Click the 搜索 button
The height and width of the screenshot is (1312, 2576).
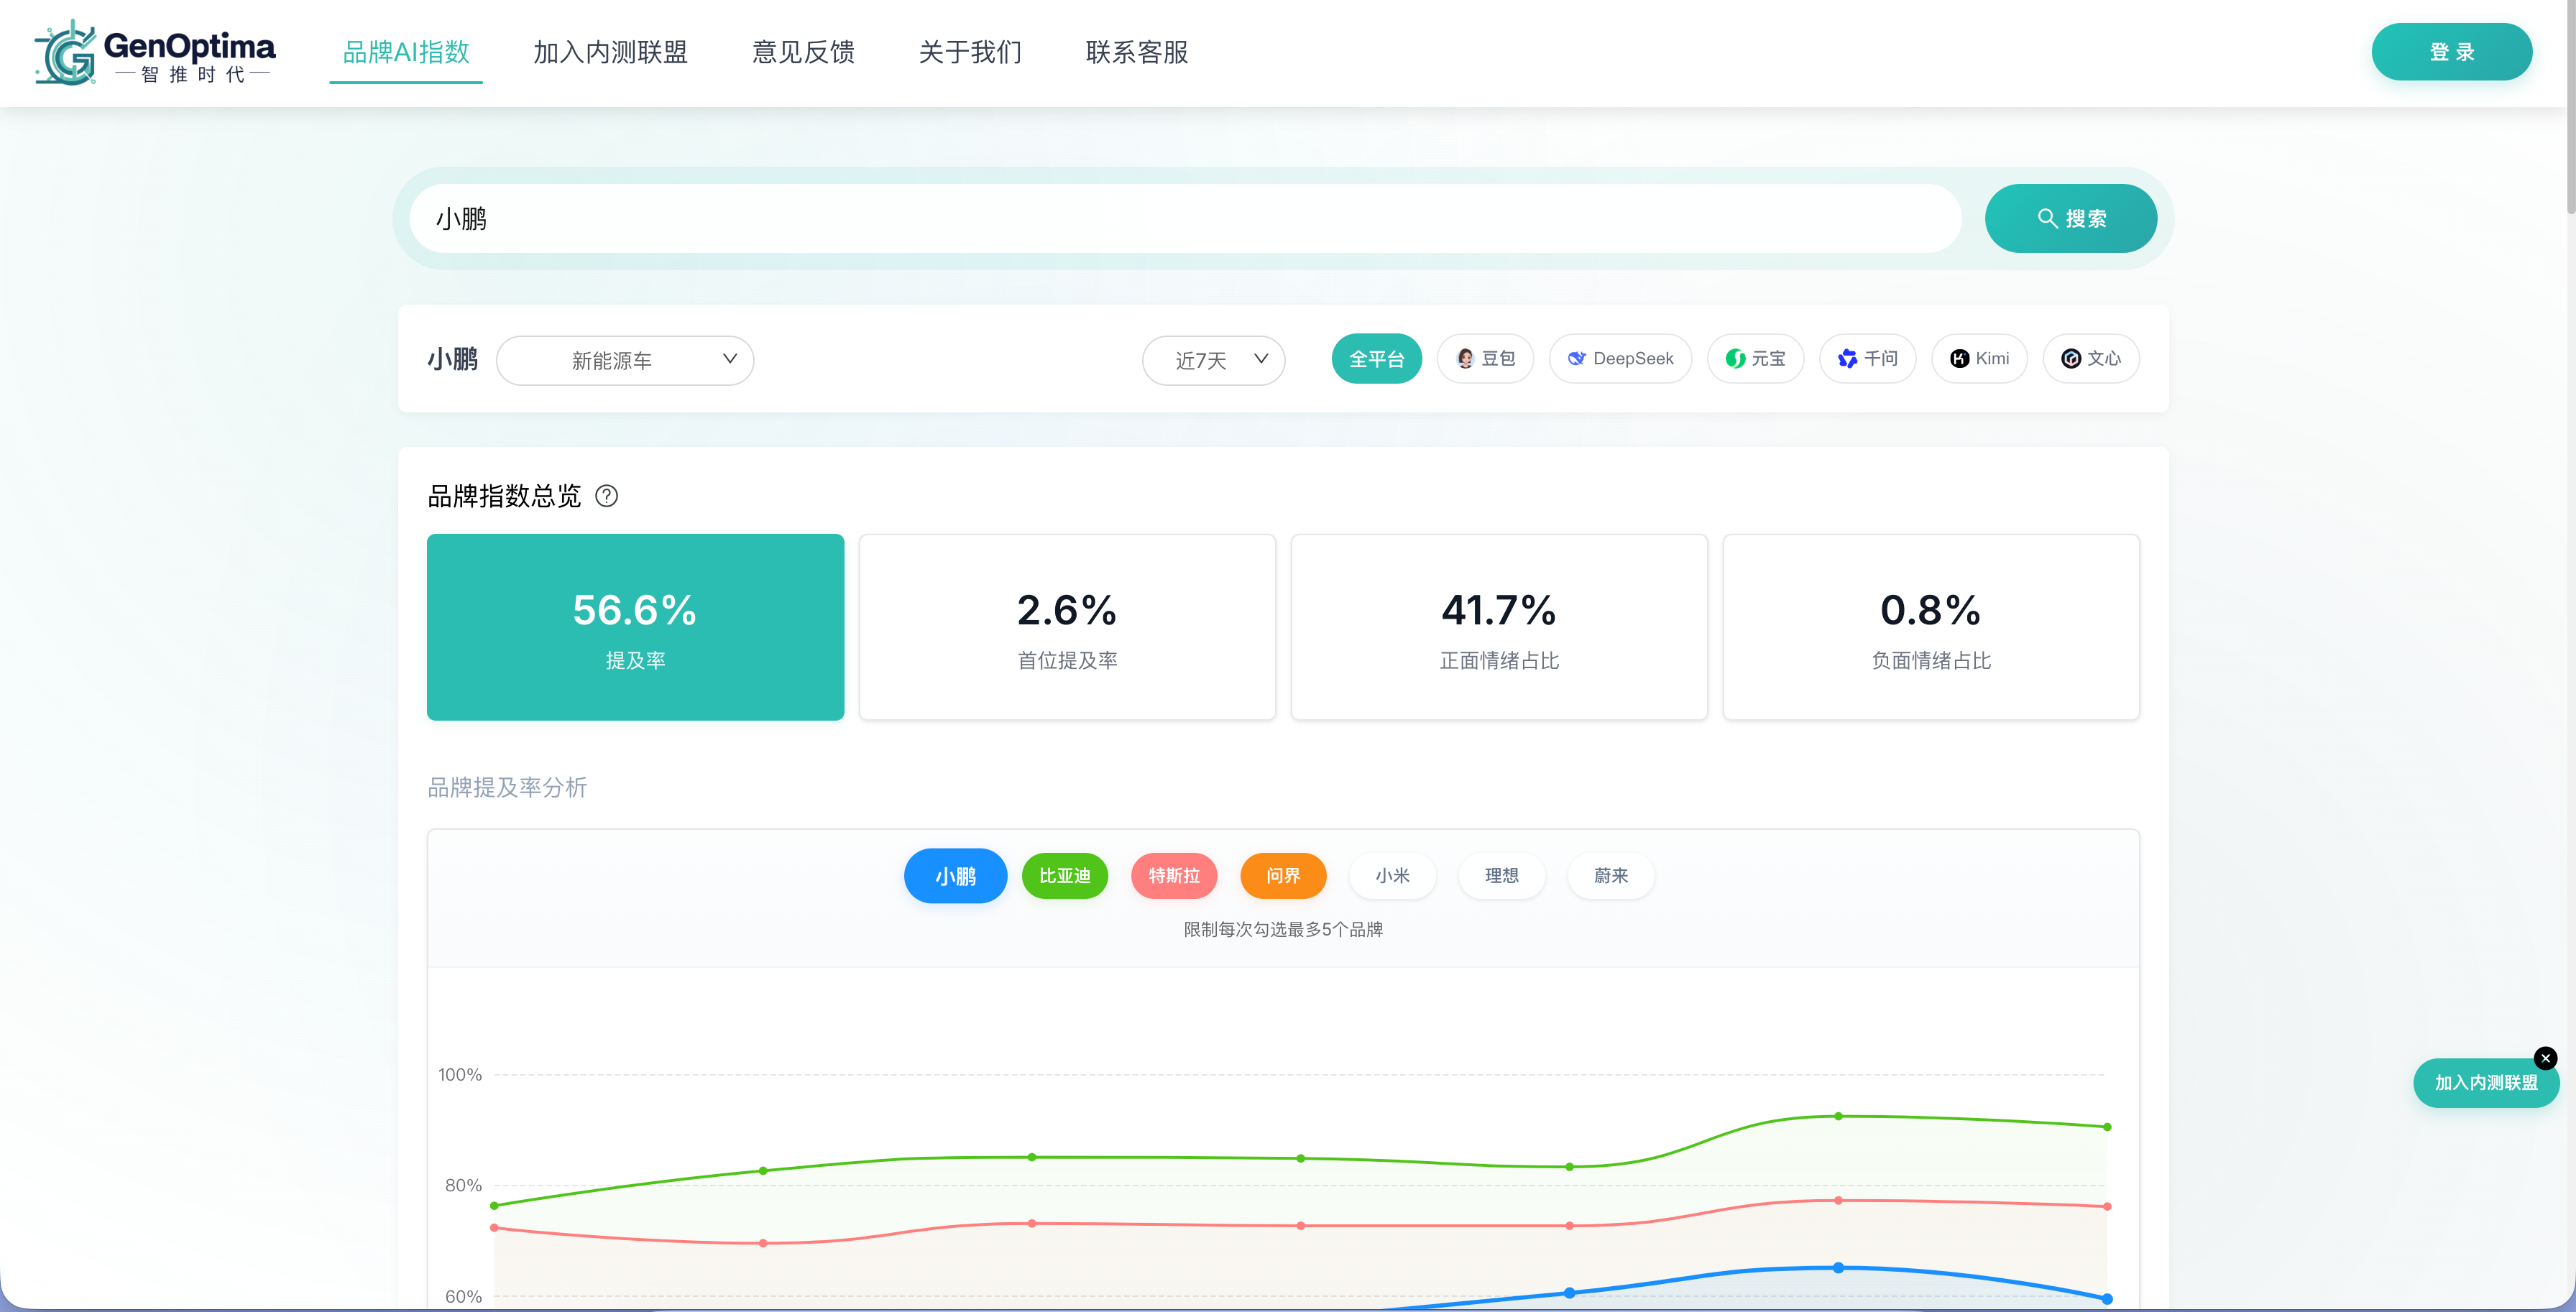tap(2070, 218)
